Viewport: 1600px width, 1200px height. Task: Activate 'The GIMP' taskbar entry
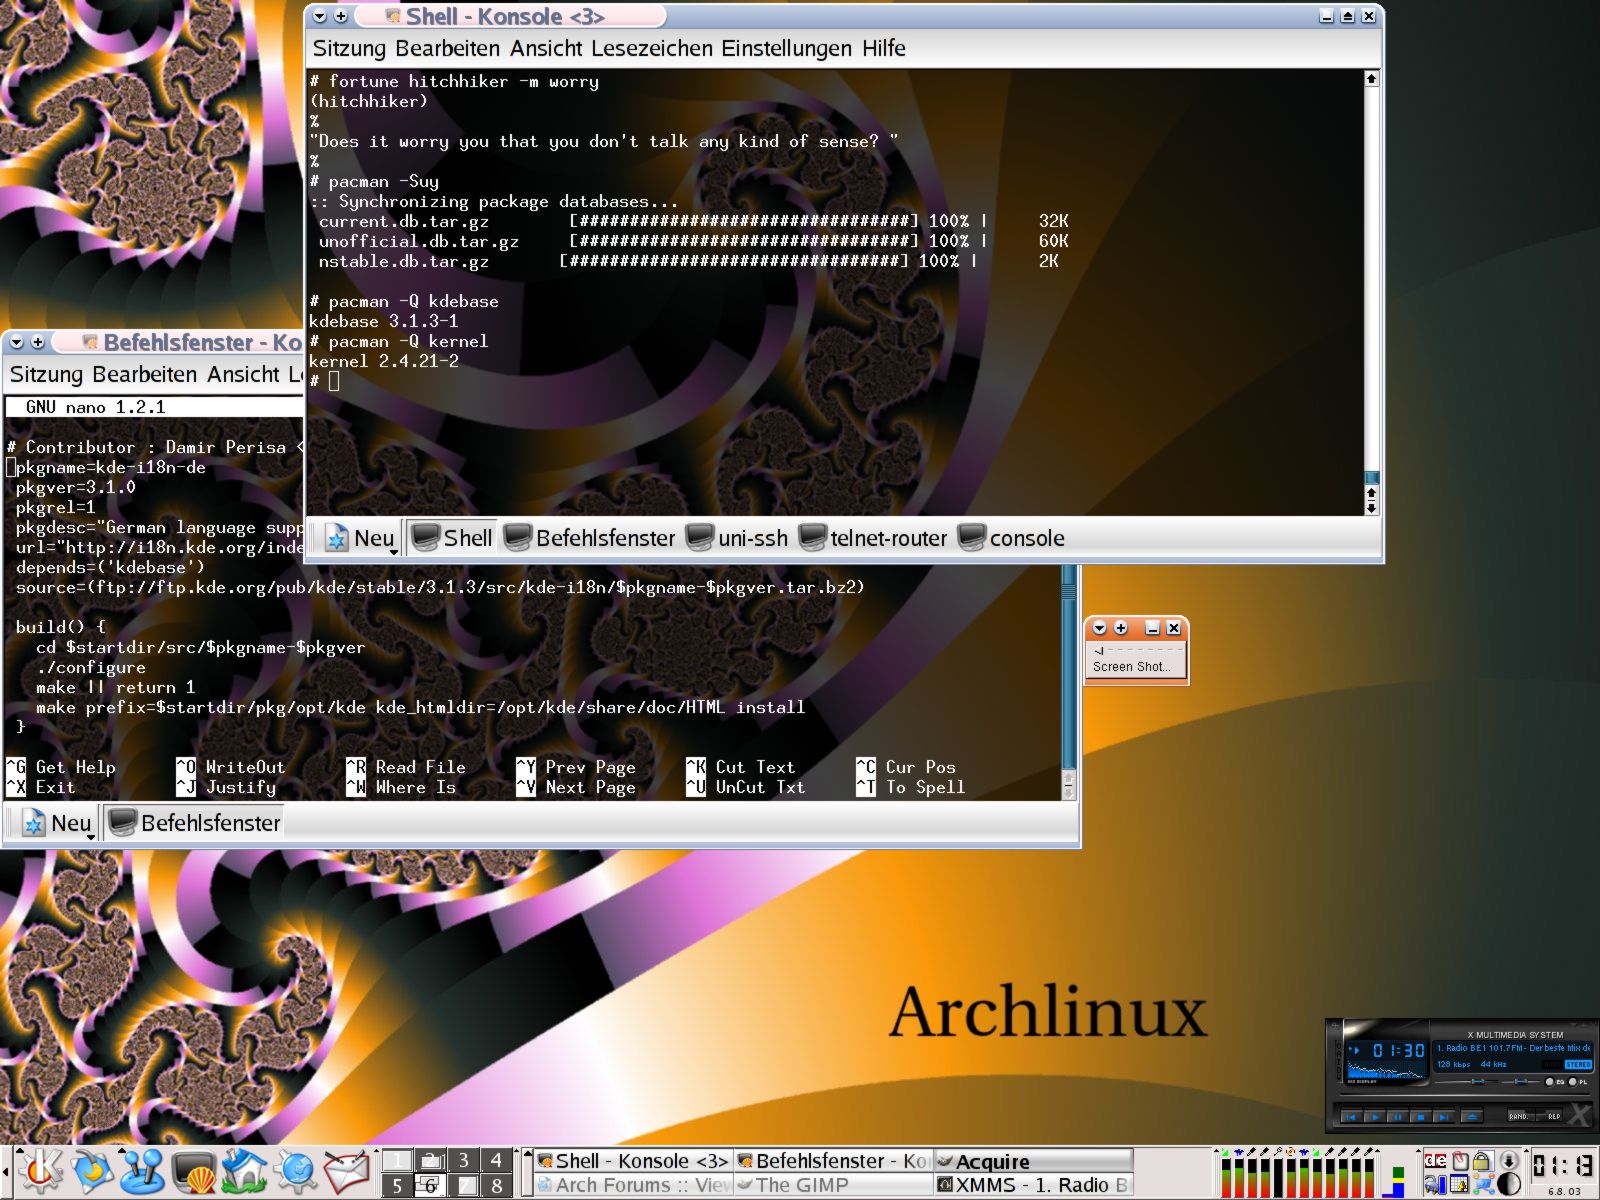coord(833,1185)
